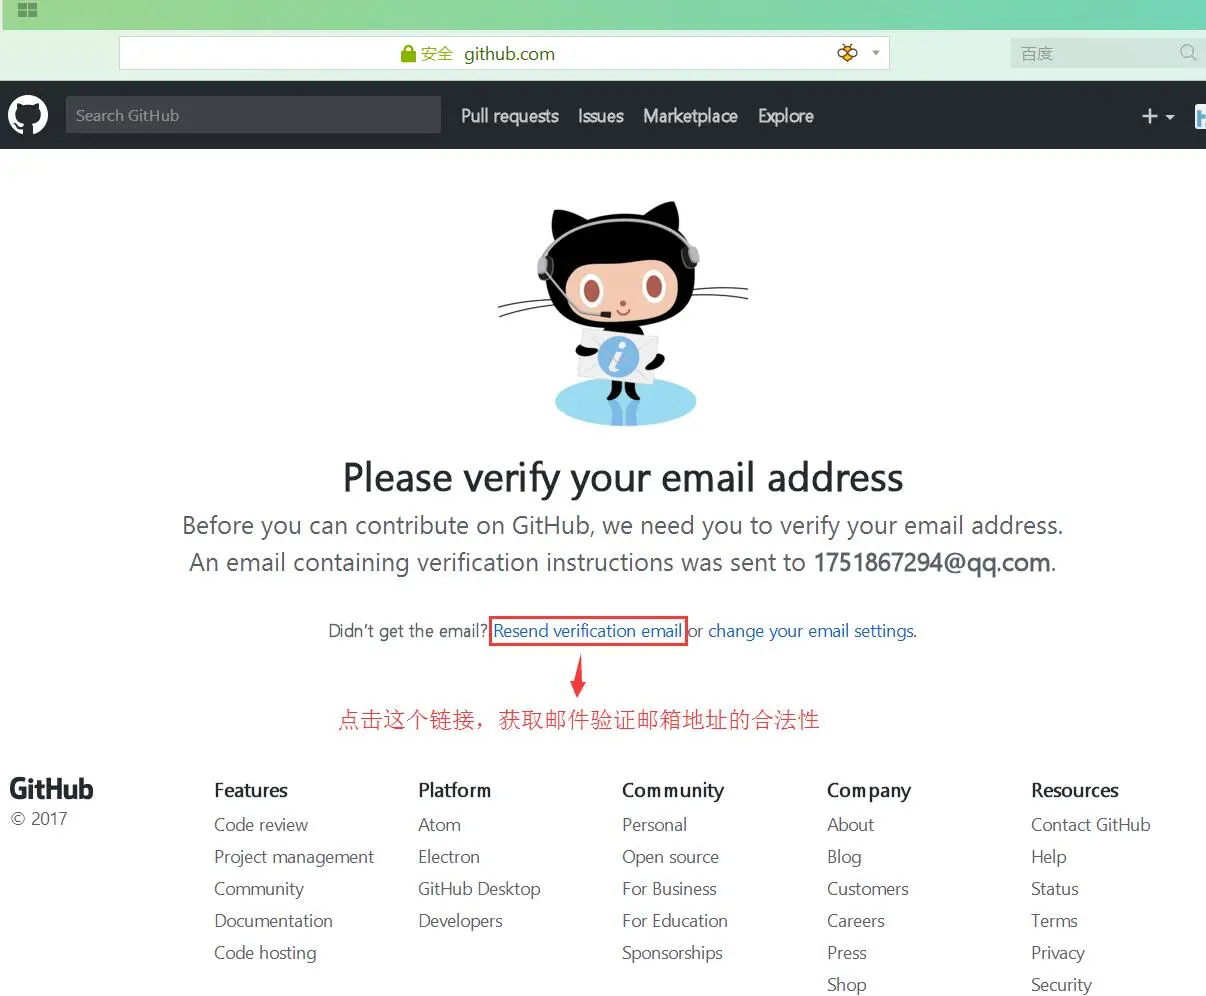Click the browser grid icon at top-left
This screenshot has height=996, width=1206.
pyautogui.click(x=27, y=10)
